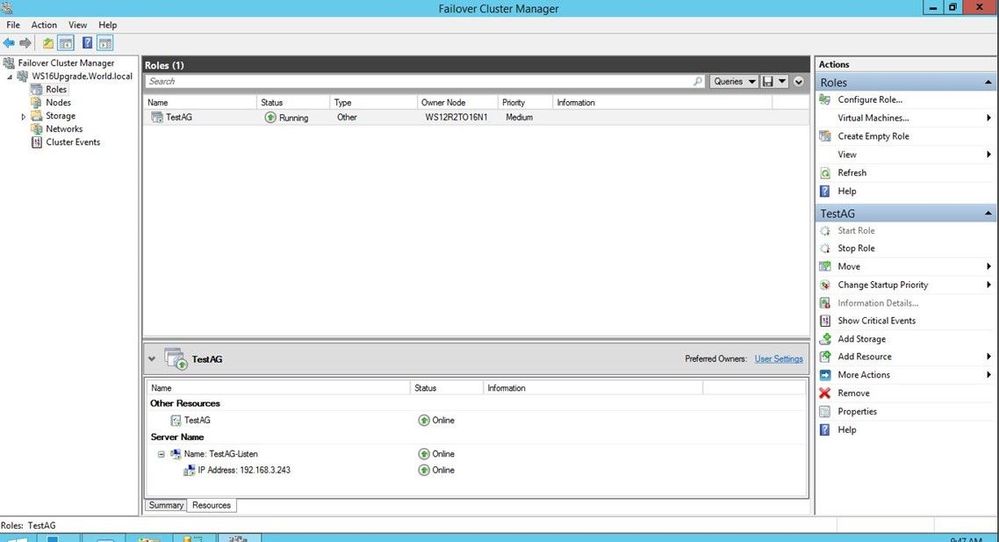Click the Failover Cluster Manager root icon
The image size is (999, 542).
coord(8,63)
